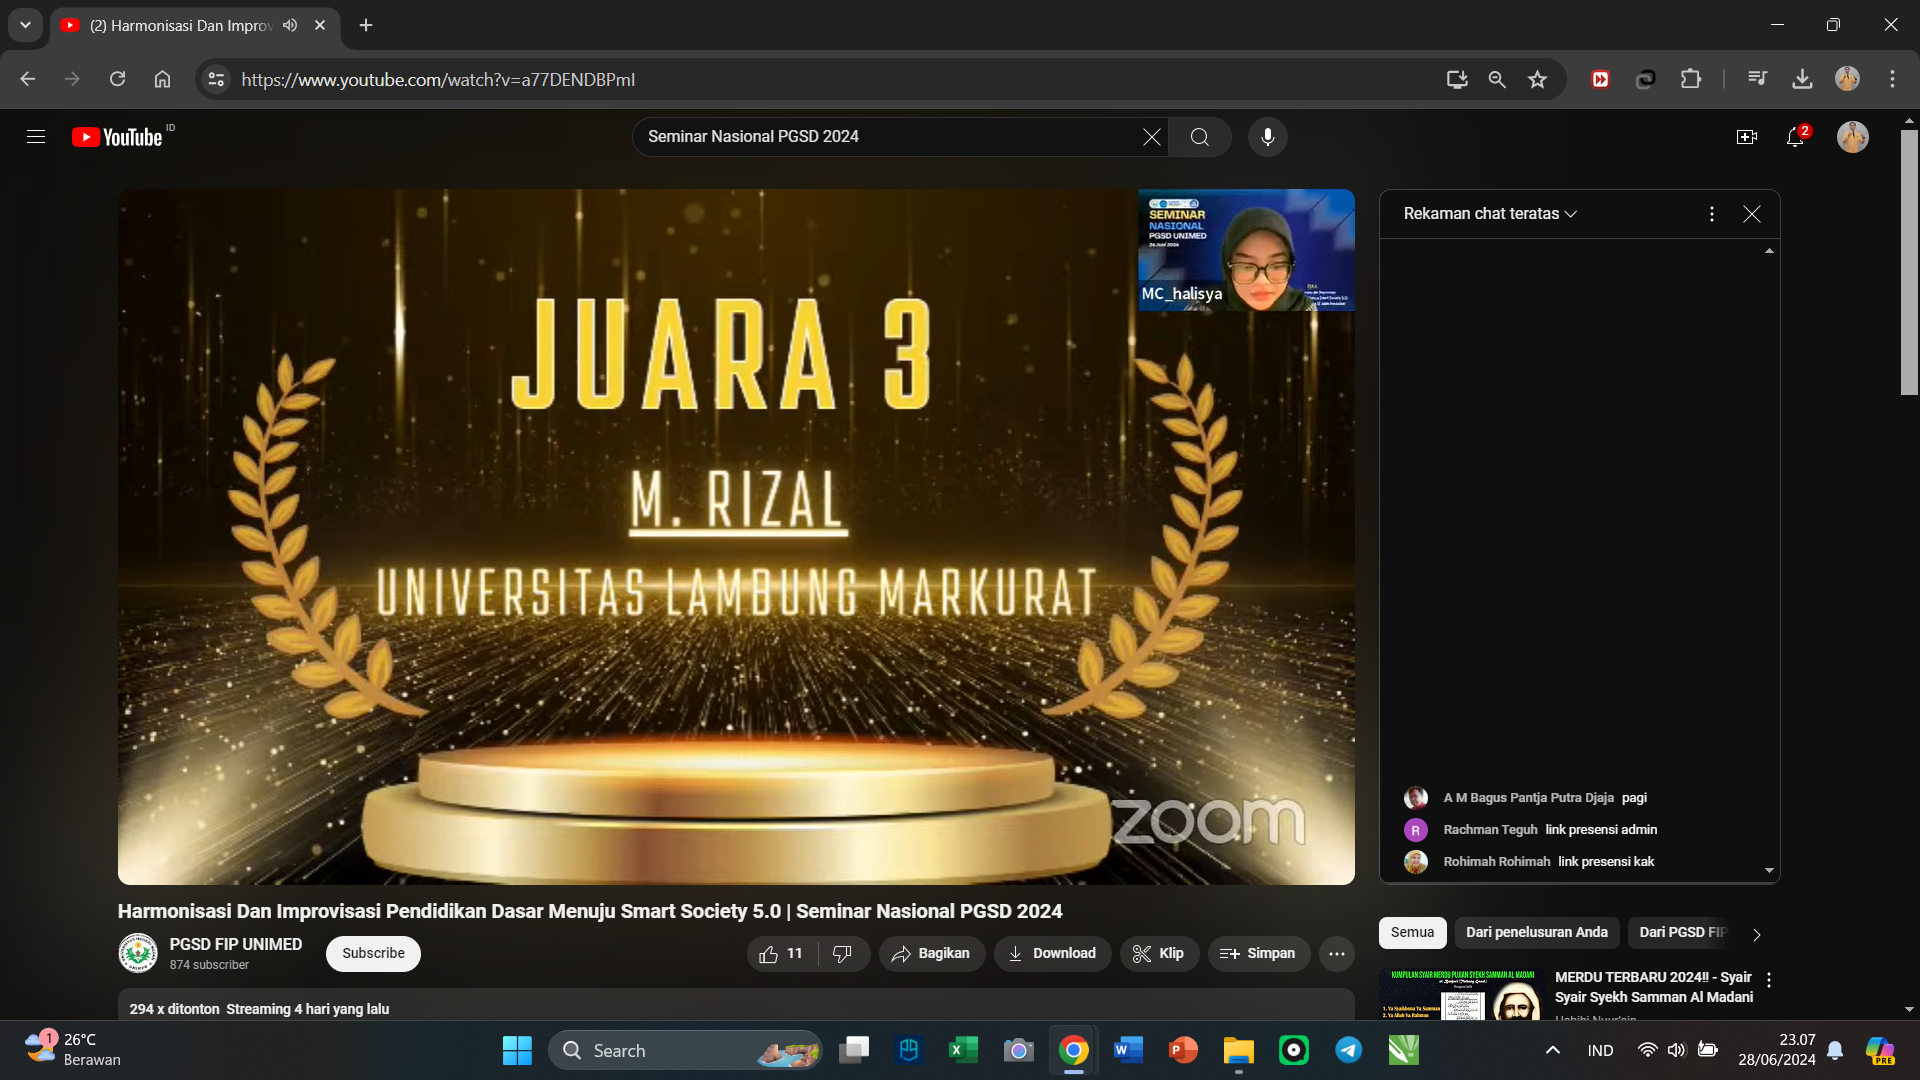Click the browser address bar URL
1920x1080 pixels.
point(438,79)
